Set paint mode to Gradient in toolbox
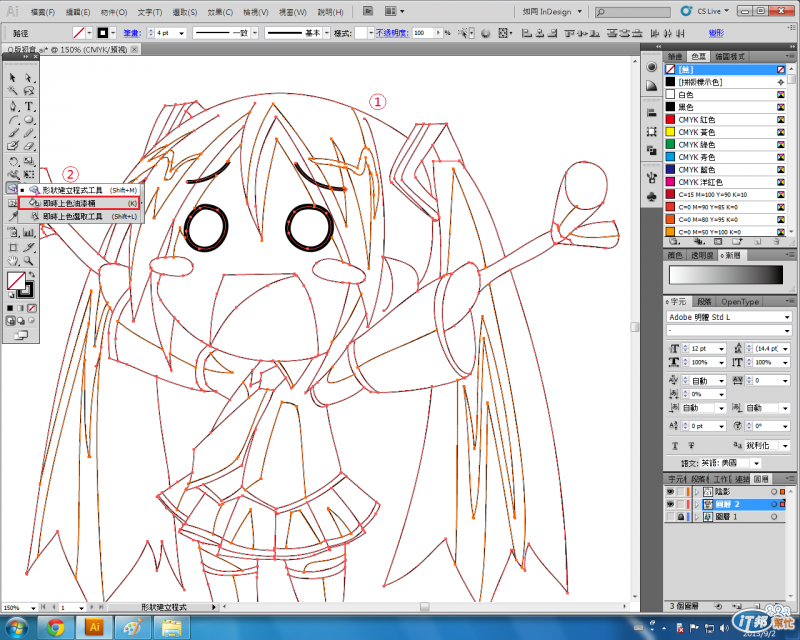This screenshot has width=800, height=640. pos(21,308)
